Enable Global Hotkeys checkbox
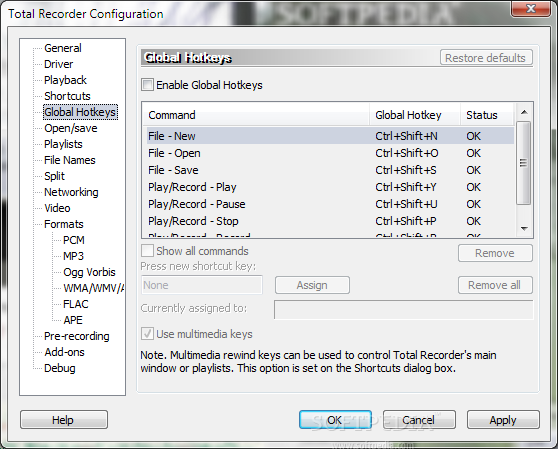Viewport: 558px width, 449px height. coord(147,85)
